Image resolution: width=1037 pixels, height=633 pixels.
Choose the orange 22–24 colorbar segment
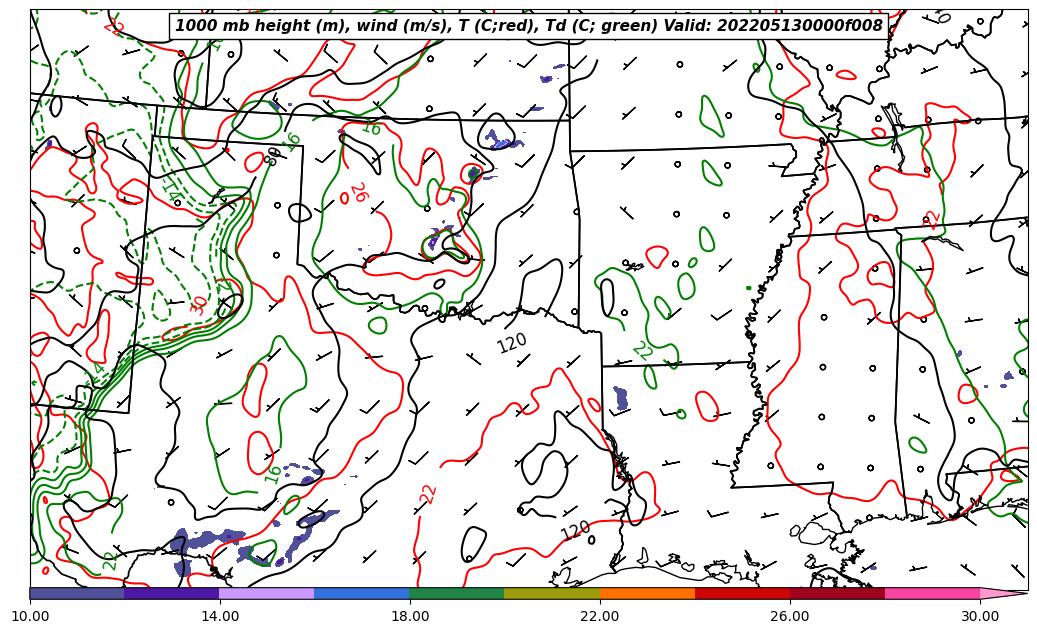tap(647, 593)
